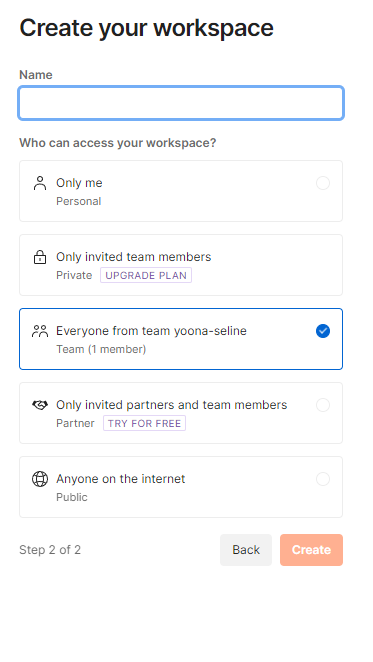Click the UPGRADE PLAN badge

[146, 275]
